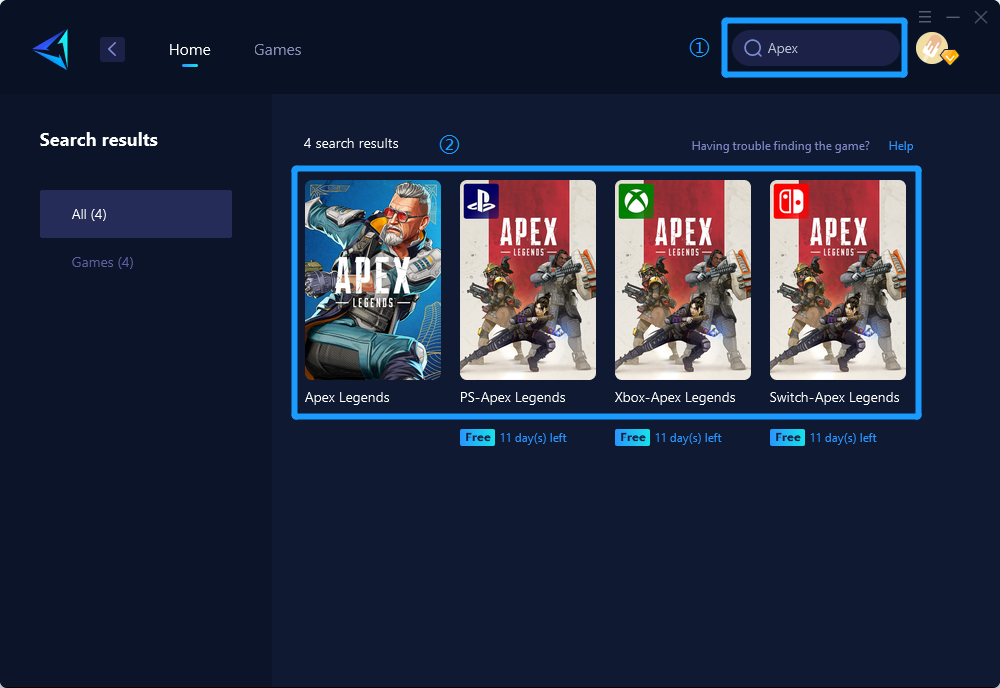Viewport: 1000px width, 688px height.
Task: Click the 'Search results' heading
Action: [99, 140]
